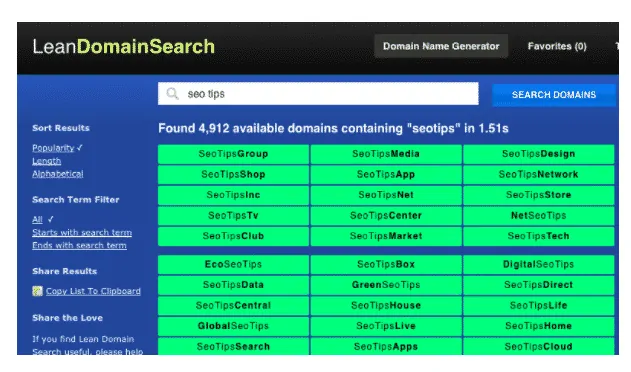
Task: Select the GlobalSeoTips domain result
Action: 233,326
